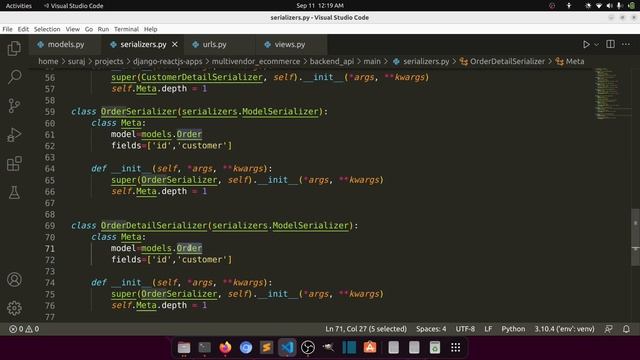Open the Extensions view
The image size is (640, 360).
pyautogui.click(x=14, y=164)
